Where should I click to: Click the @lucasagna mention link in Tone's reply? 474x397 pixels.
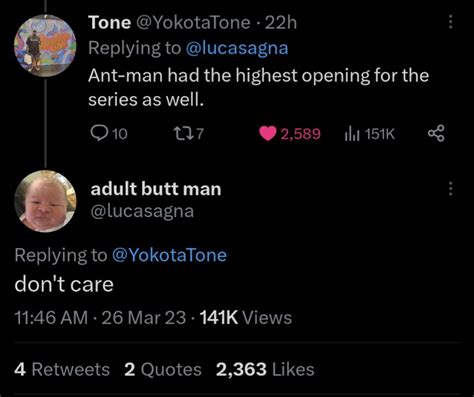(x=236, y=48)
